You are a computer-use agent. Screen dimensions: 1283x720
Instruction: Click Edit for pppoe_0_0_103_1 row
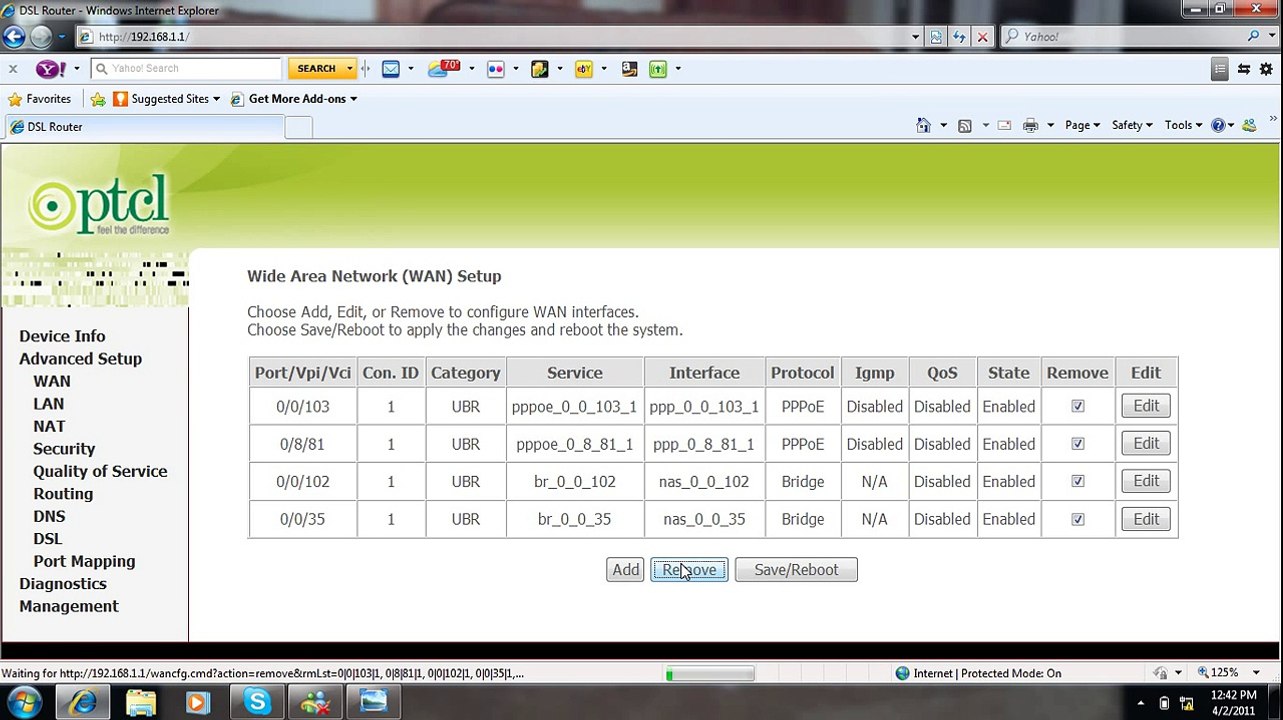click(1146, 406)
